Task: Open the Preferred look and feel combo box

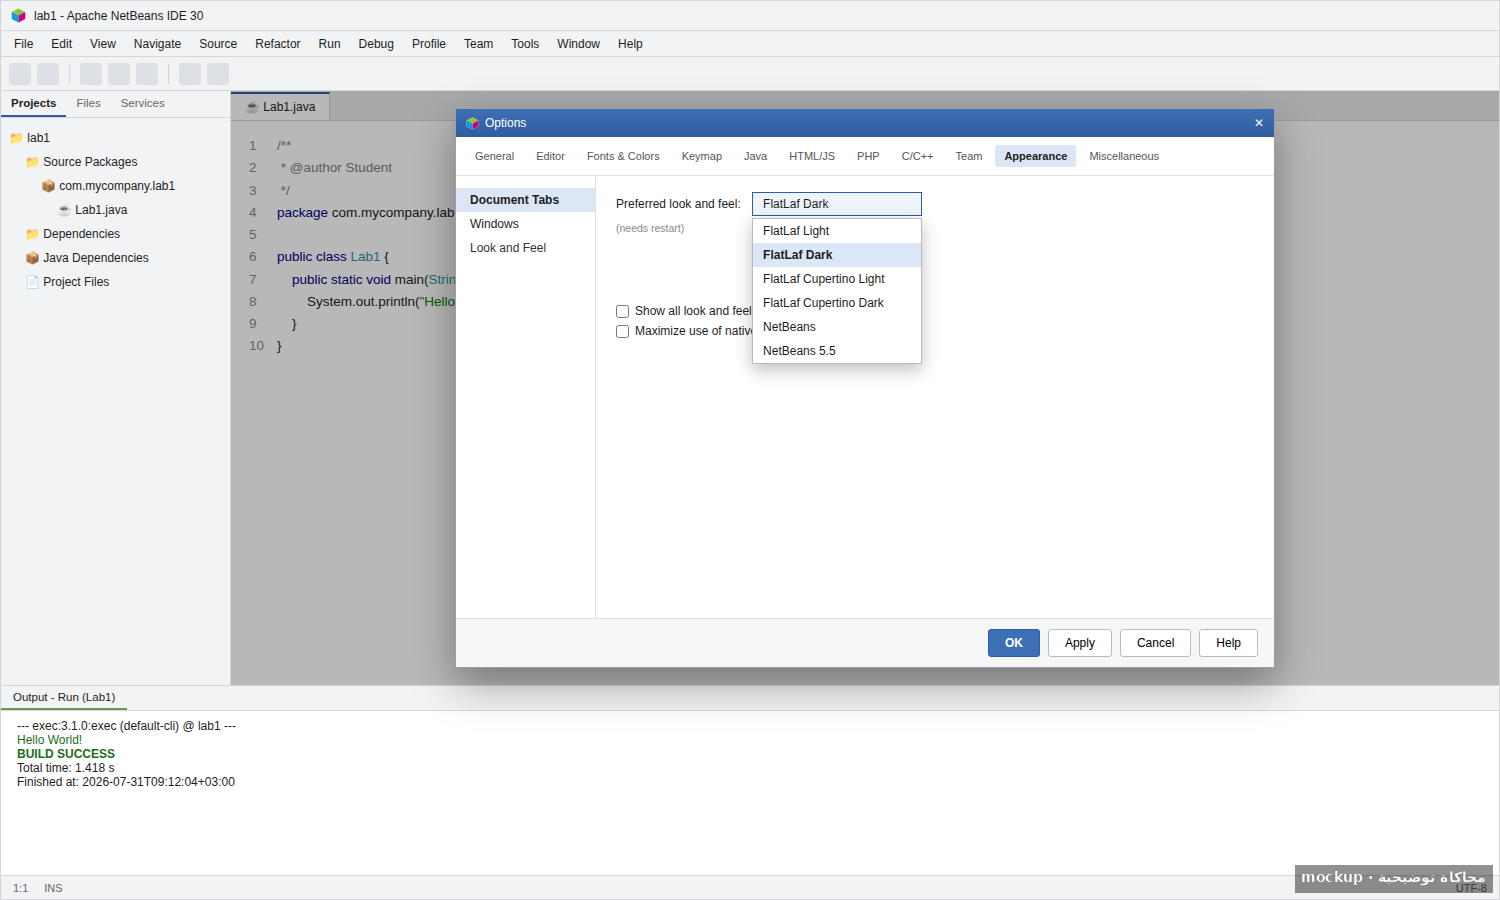Action: [x=837, y=204]
